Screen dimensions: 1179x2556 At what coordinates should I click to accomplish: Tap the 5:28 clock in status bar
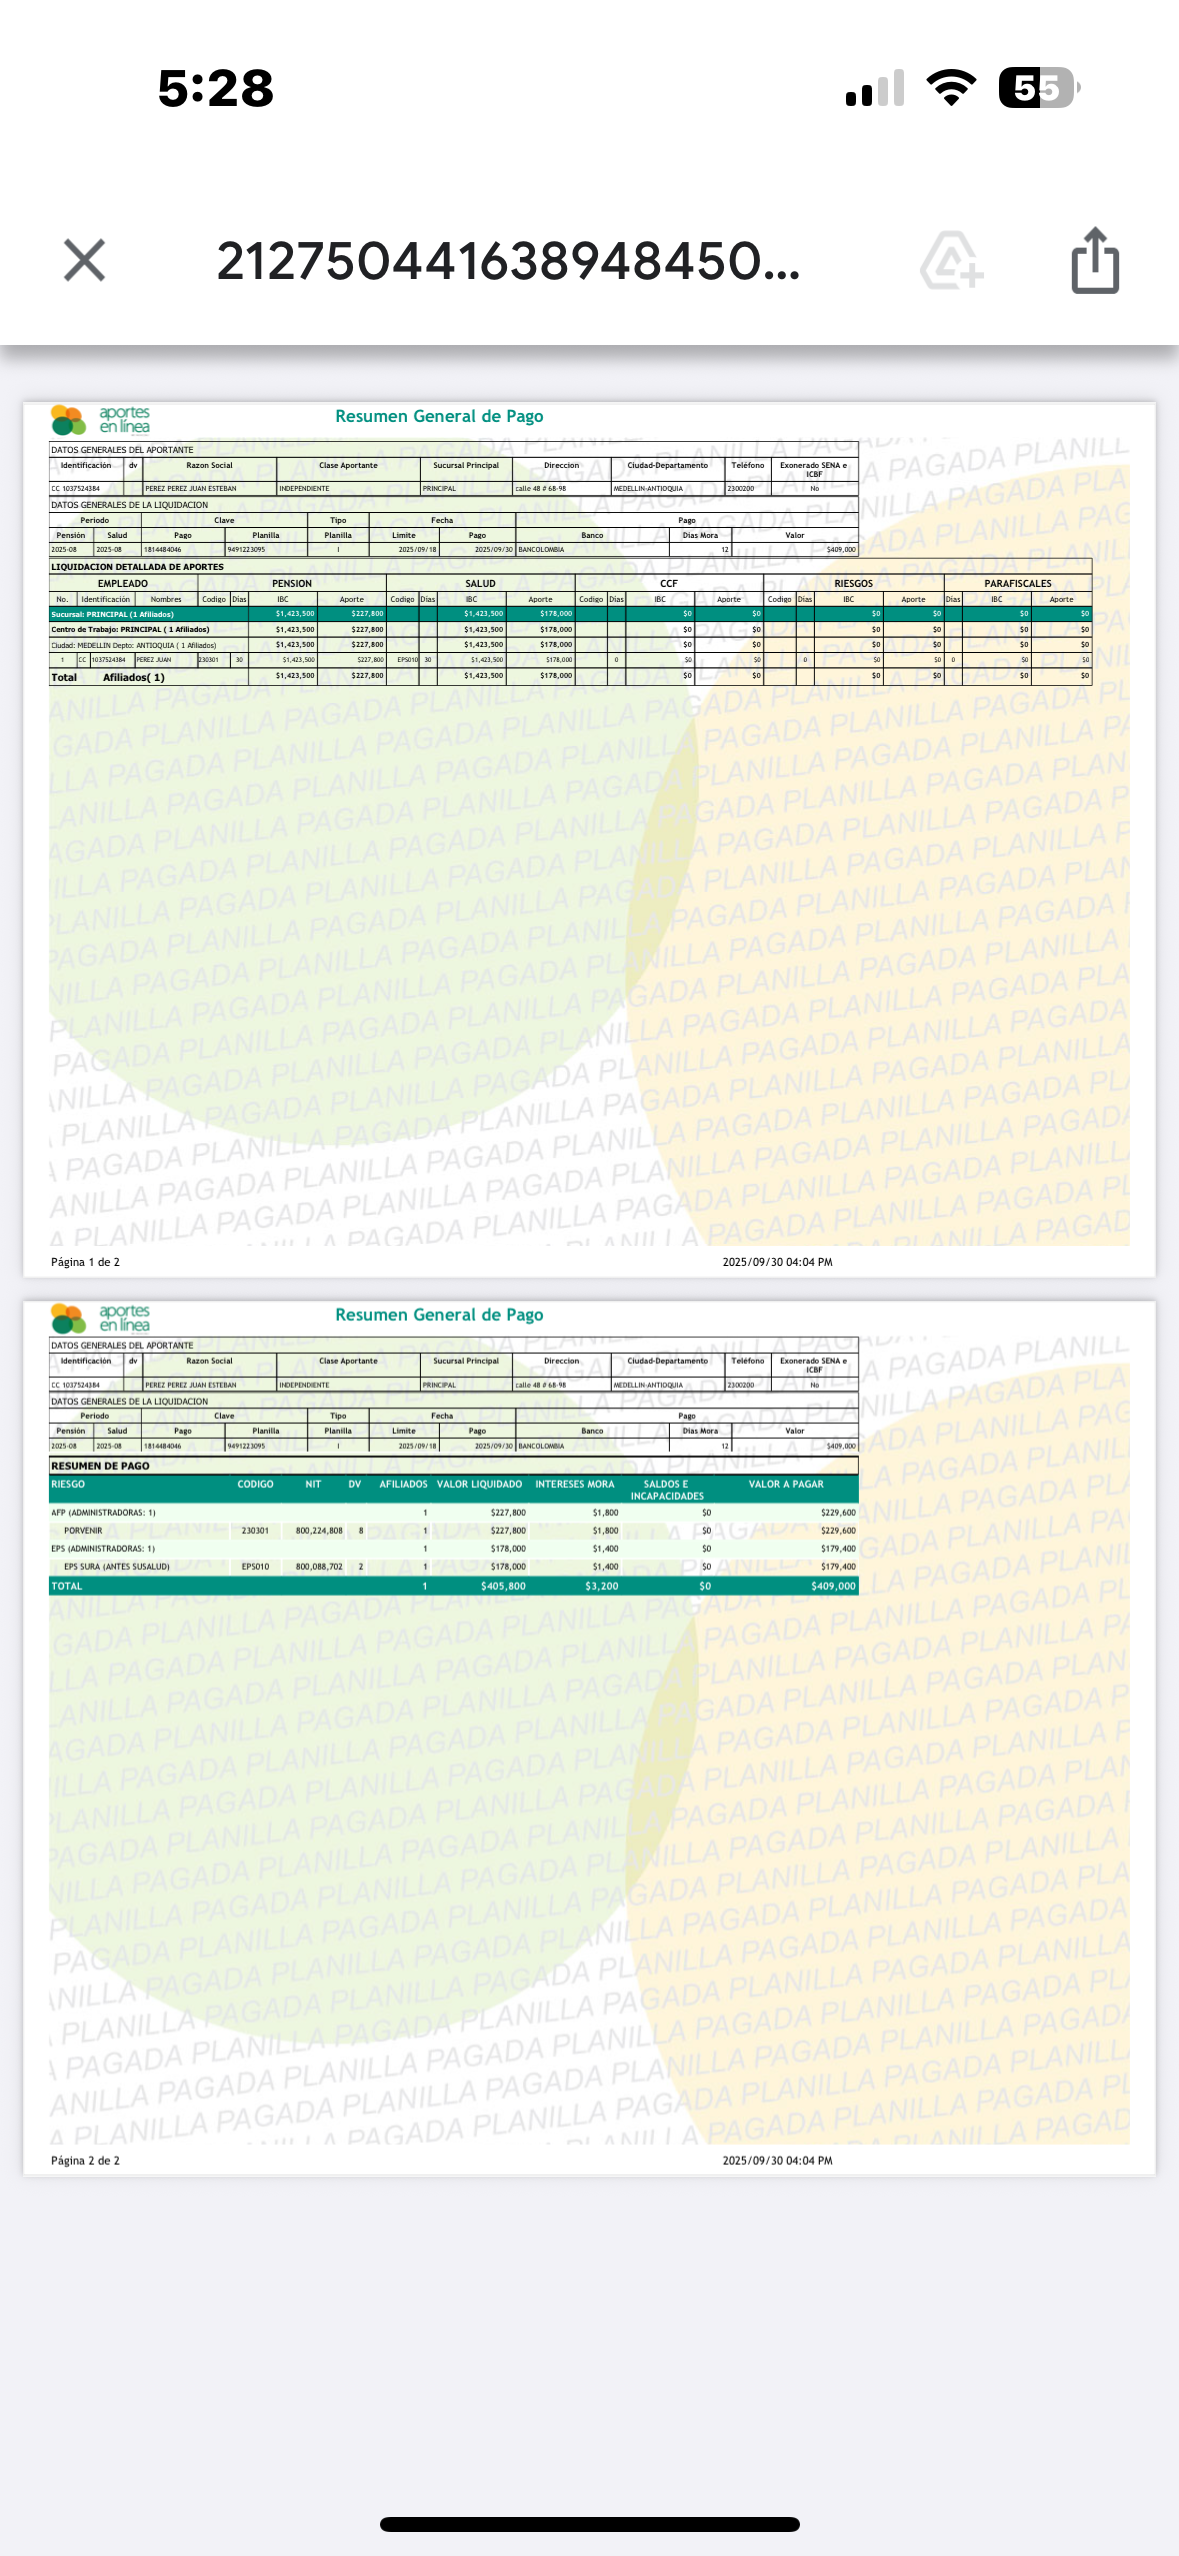[216, 88]
